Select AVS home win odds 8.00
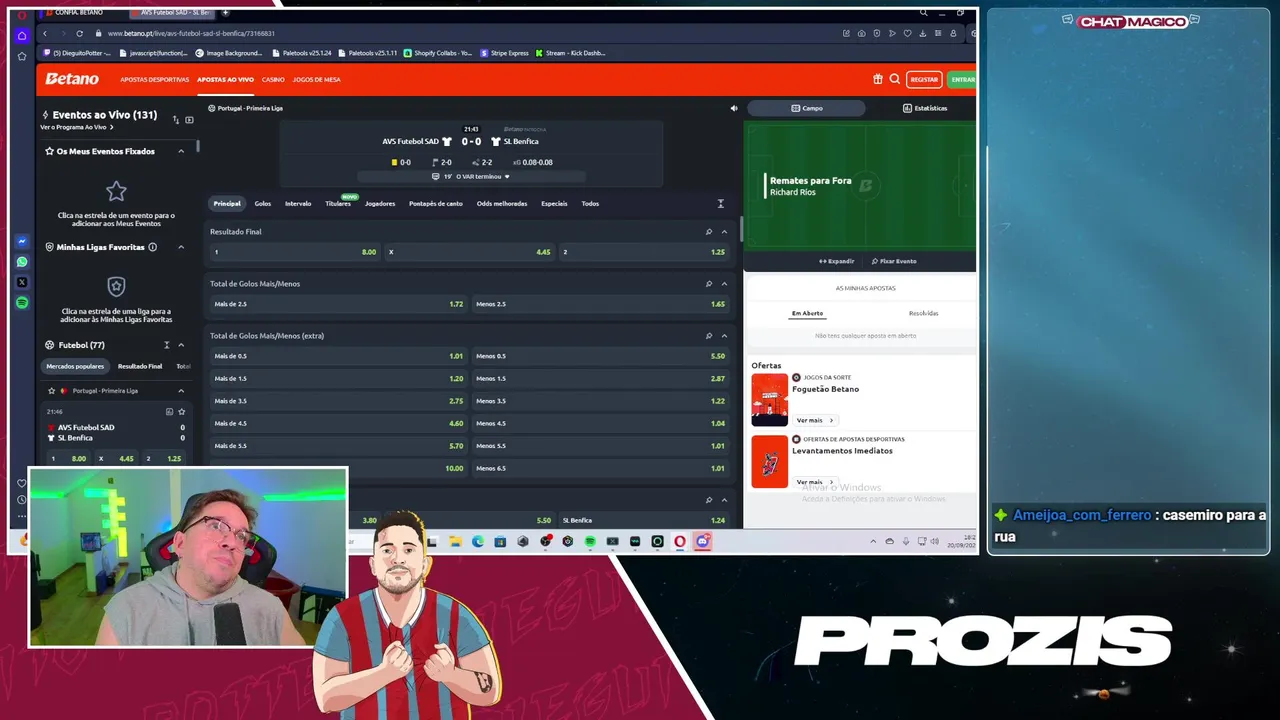The width and height of the screenshot is (1280, 720). [x=295, y=252]
